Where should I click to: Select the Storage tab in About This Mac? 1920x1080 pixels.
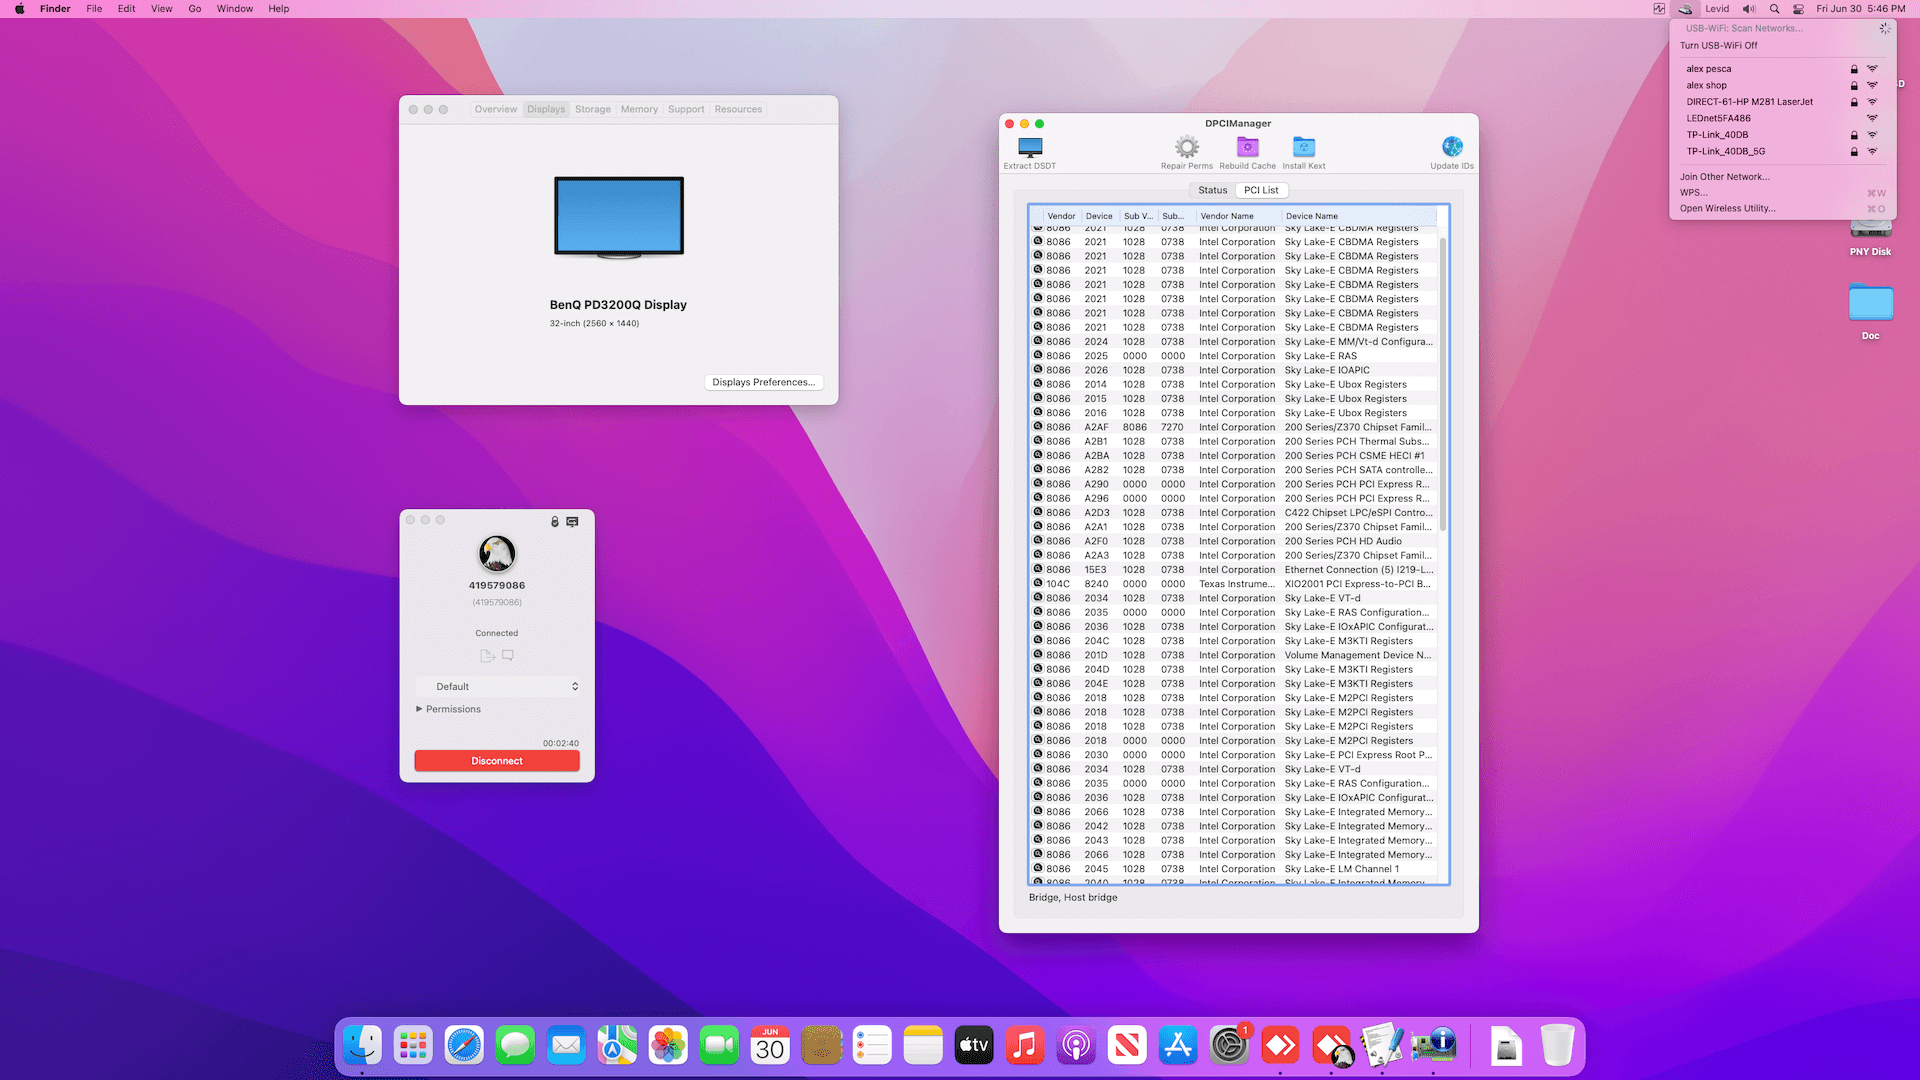(592, 110)
